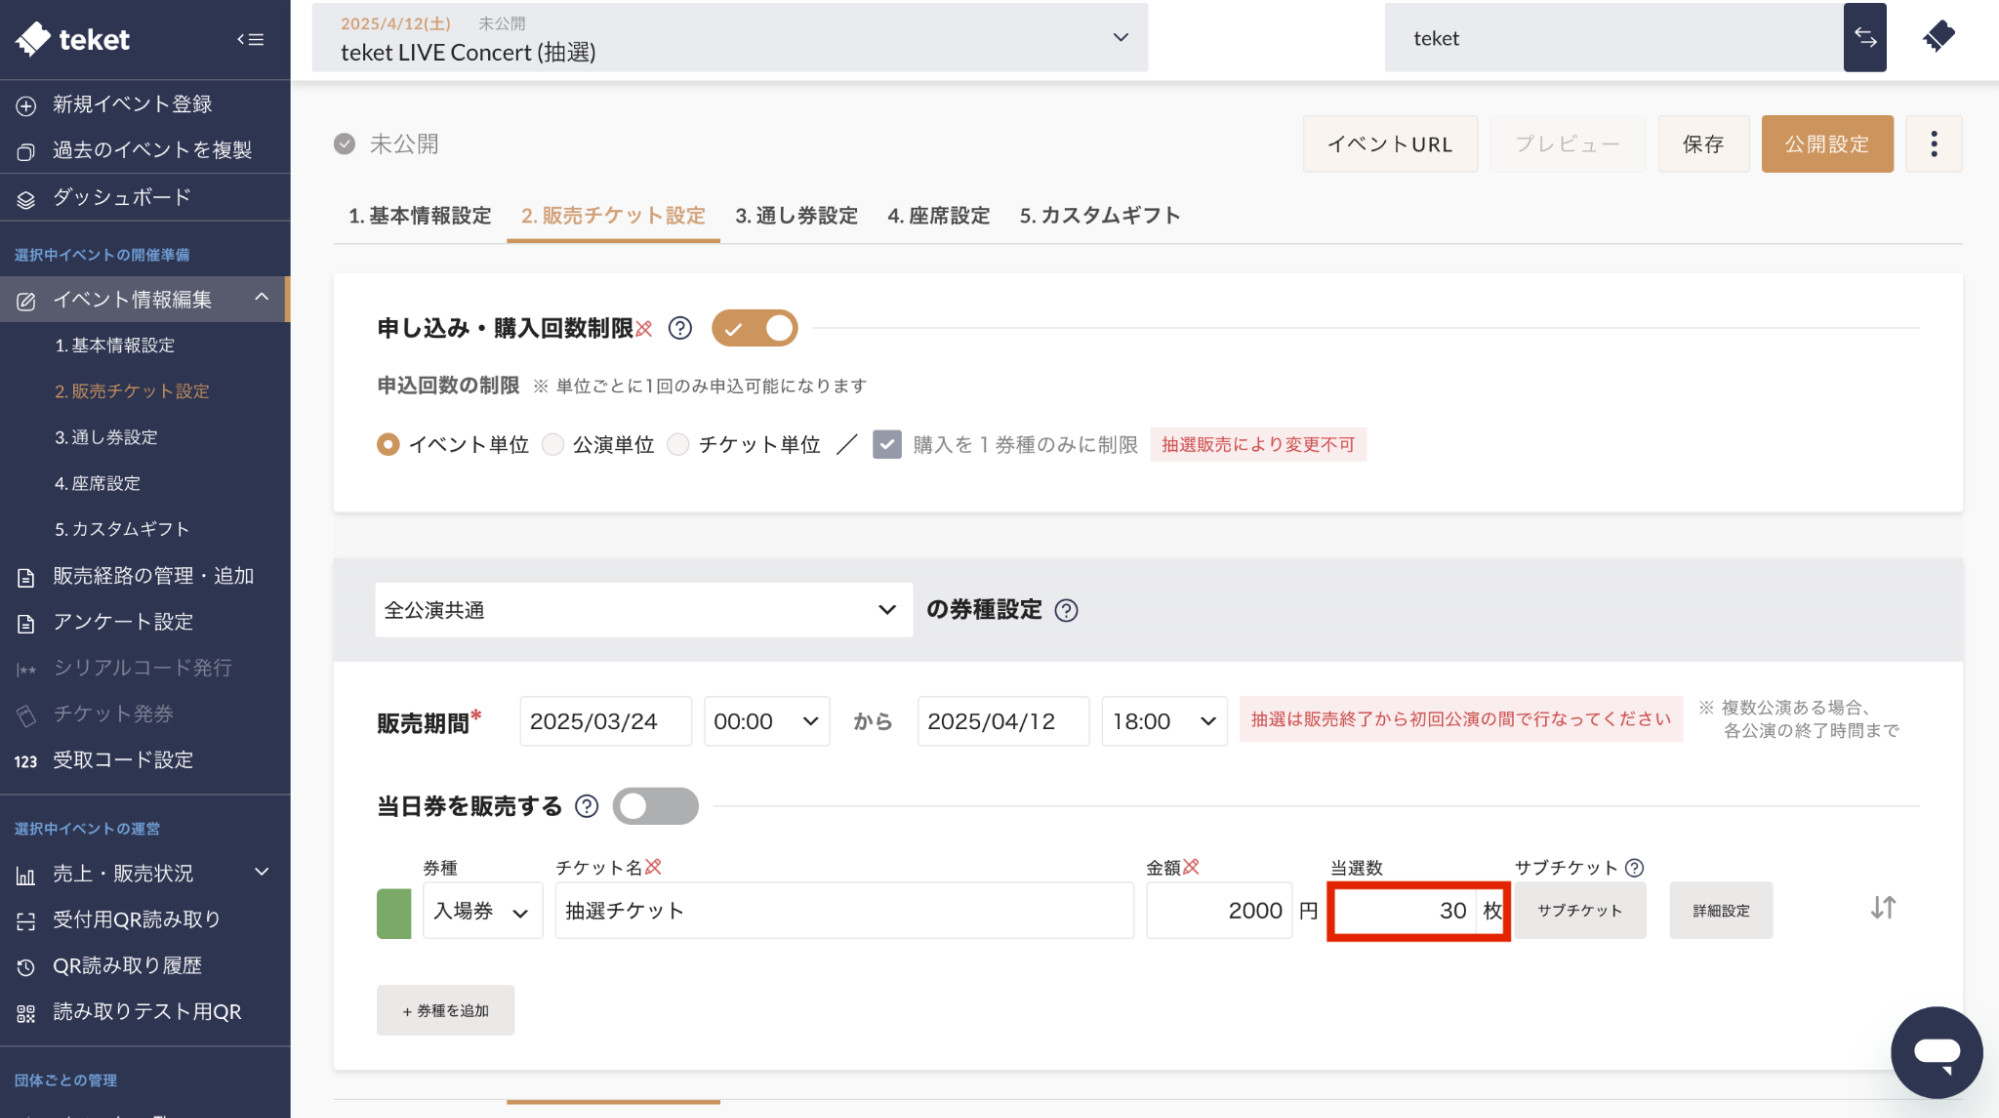This screenshot has height=1118, width=1999.
Task: Click the サブチケット button
Action: click(x=1580, y=910)
